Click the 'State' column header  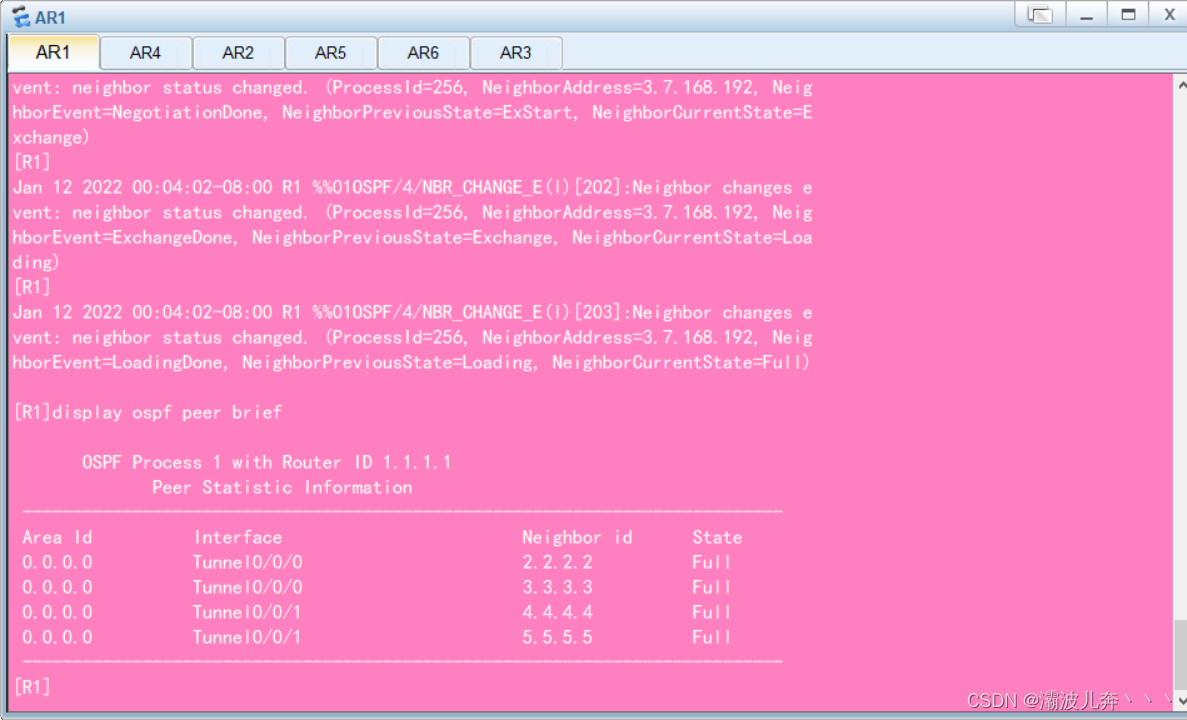click(x=717, y=538)
